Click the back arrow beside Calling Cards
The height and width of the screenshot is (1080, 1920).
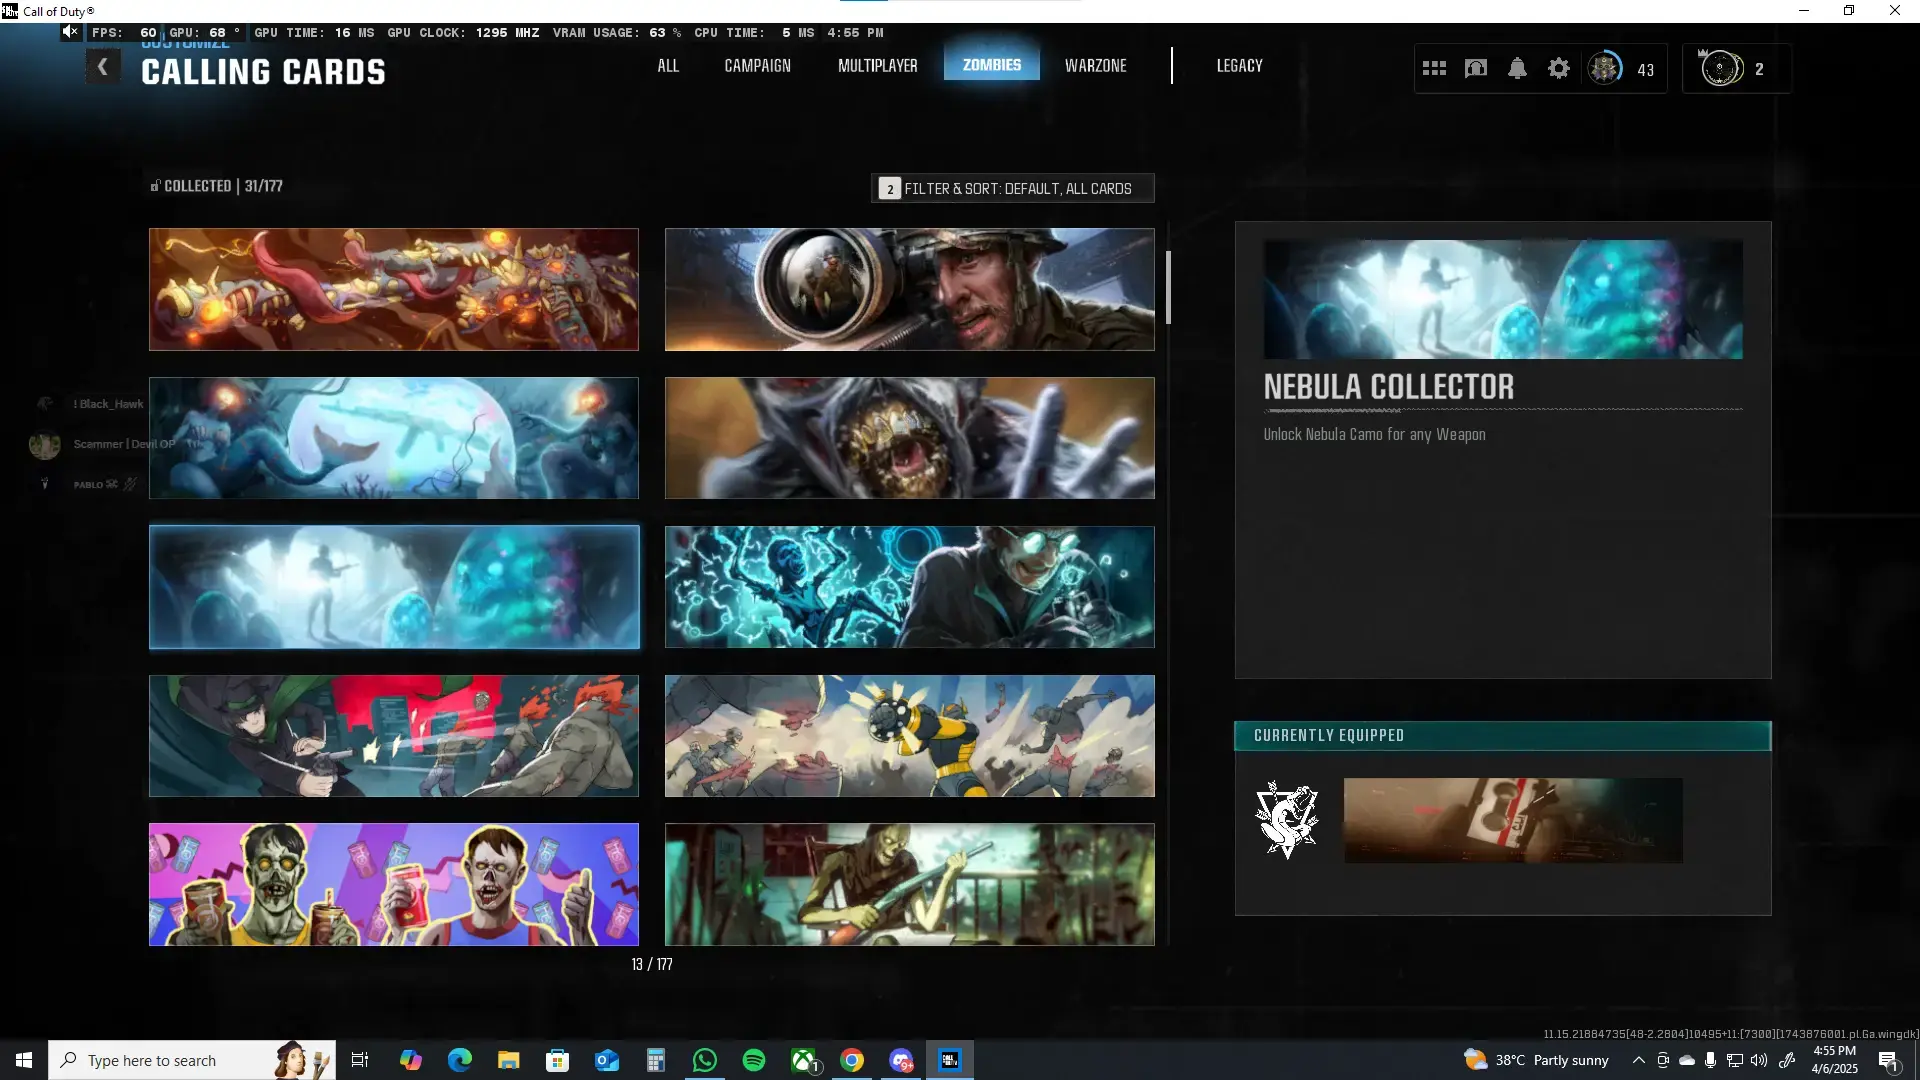(x=102, y=67)
